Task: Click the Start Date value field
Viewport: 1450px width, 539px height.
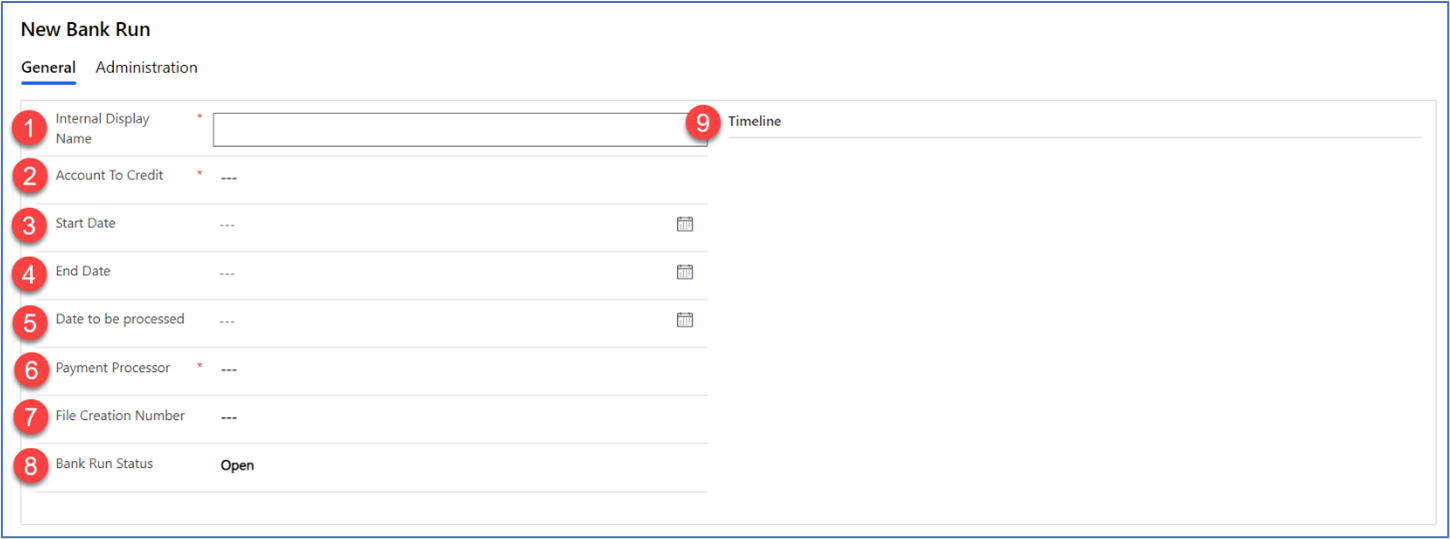Action: point(440,225)
